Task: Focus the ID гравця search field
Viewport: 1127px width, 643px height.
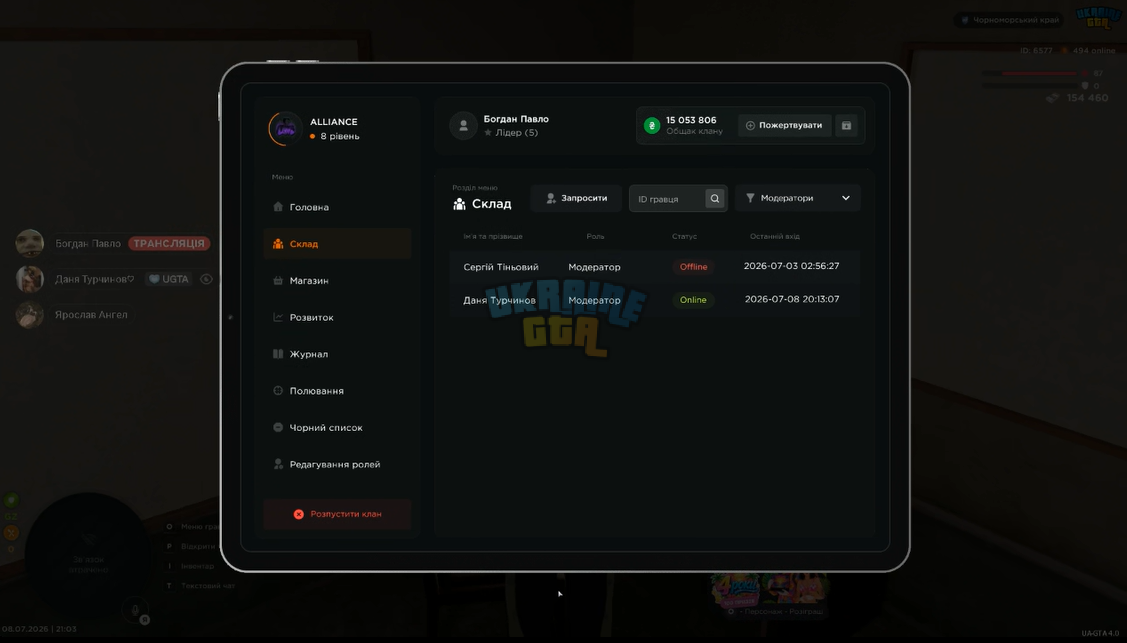Action: click(667, 198)
